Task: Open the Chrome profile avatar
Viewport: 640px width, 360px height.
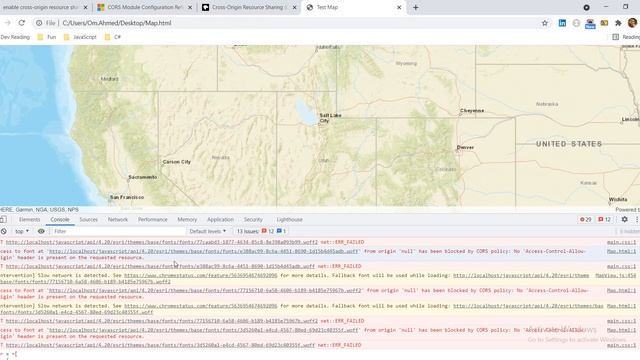Action: (x=632, y=23)
